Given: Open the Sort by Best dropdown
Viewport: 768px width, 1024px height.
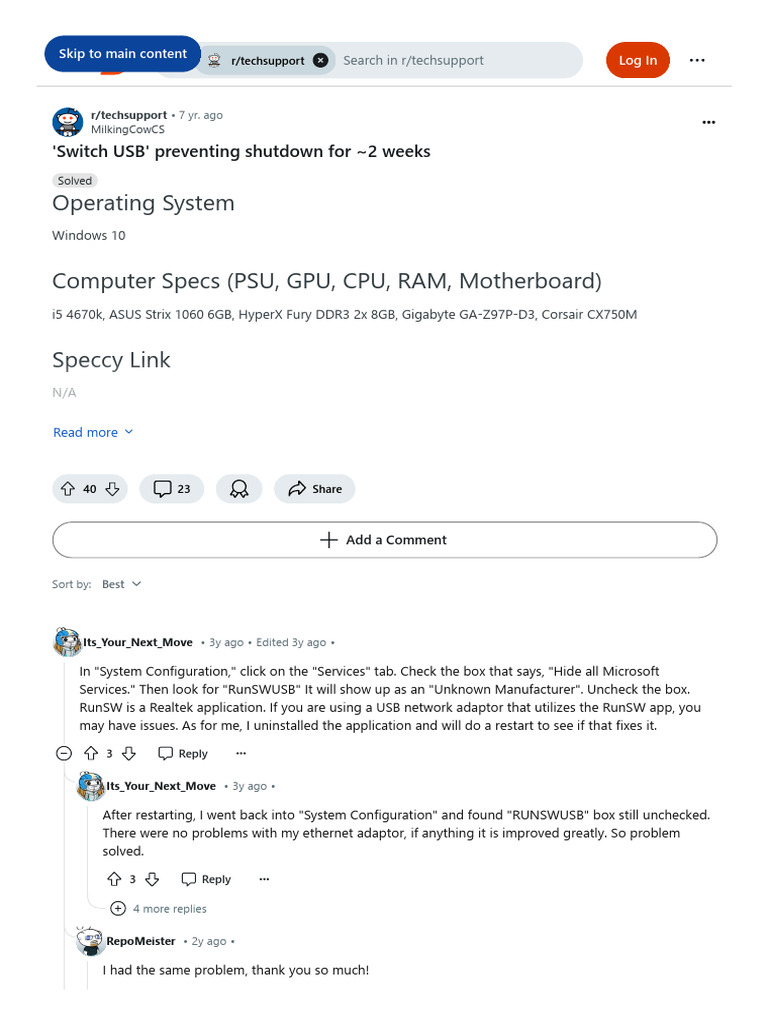Looking at the screenshot, I should [x=122, y=584].
